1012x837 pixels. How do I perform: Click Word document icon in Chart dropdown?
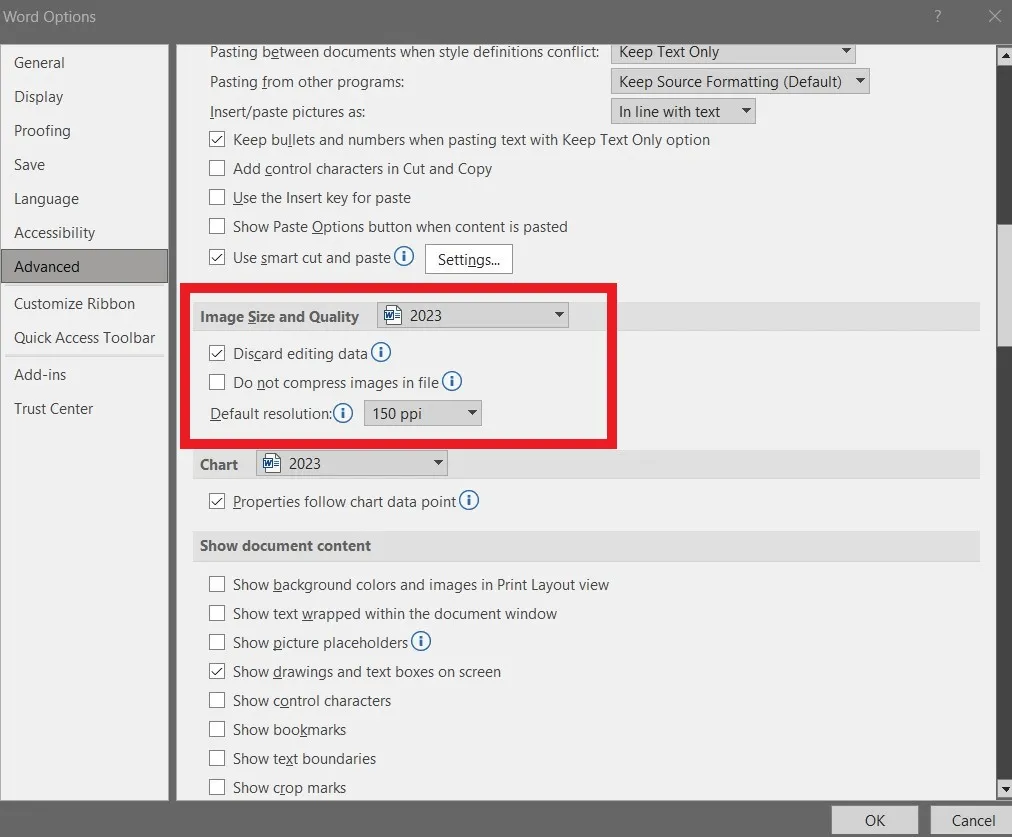point(272,463)
